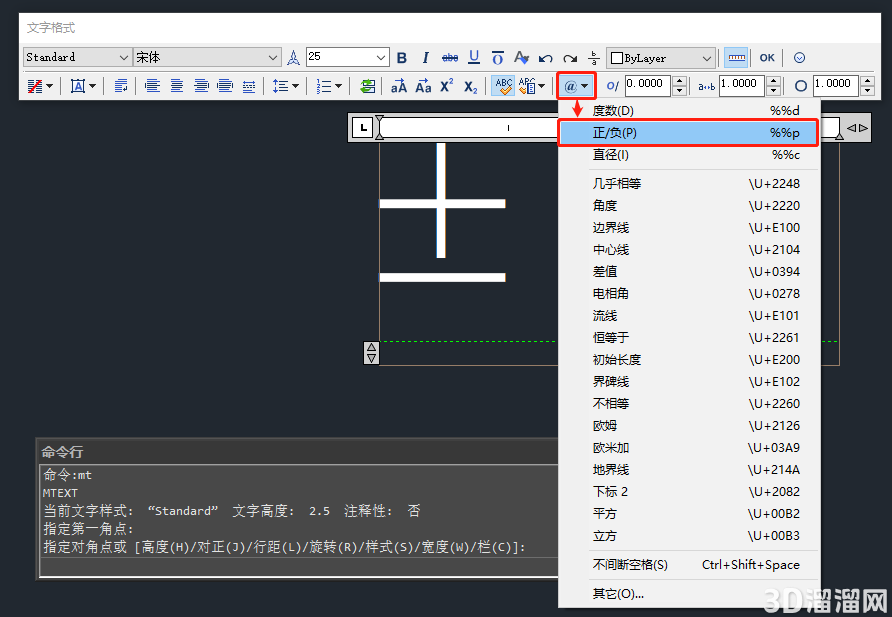Image resolution: width=892 pixels, height=617 pixels.
Task: Insert 中心线 symbol
Action: (689, 250)
